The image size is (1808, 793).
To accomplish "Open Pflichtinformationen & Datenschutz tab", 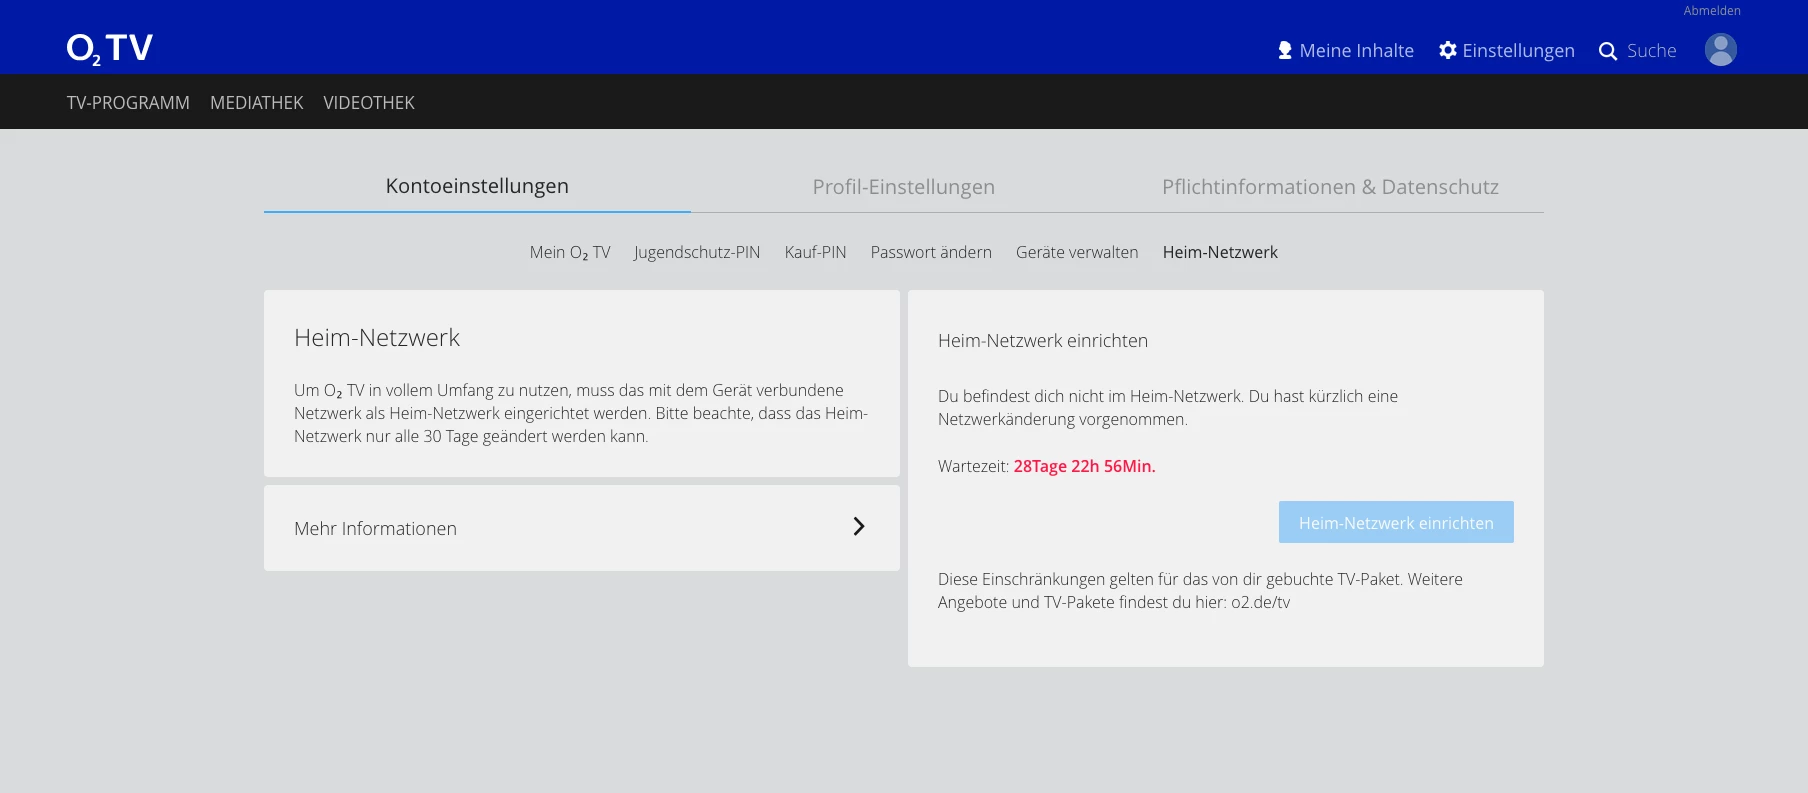I will click(x=1330, y=187).
